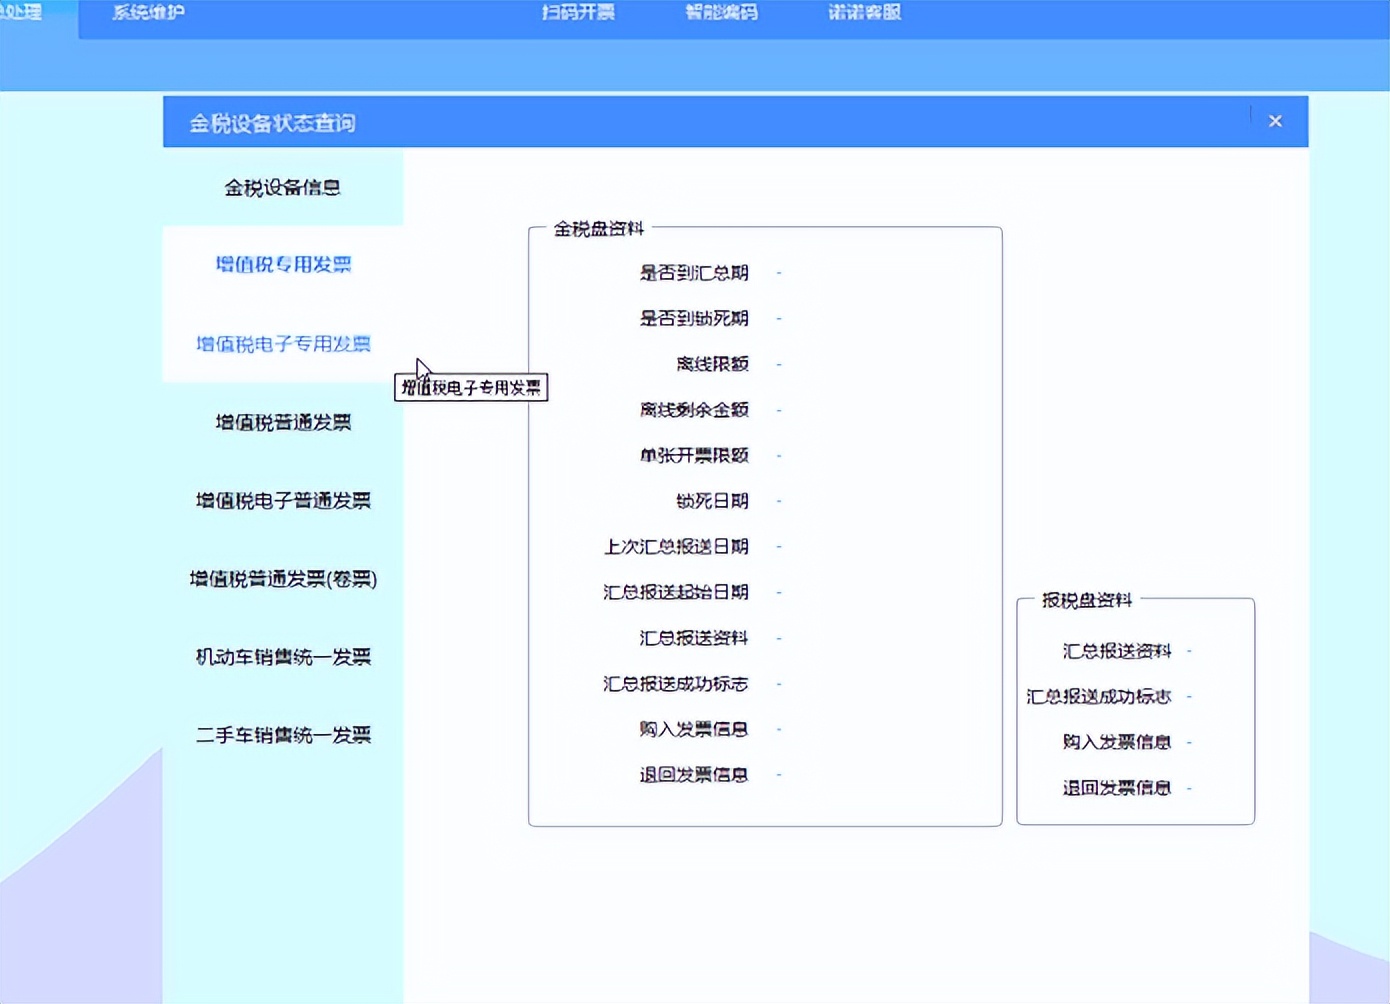The image size is (1390, 1004).
Task: Select 二手车销售统一发票 in the sidebar
Action: pos(283,735)
